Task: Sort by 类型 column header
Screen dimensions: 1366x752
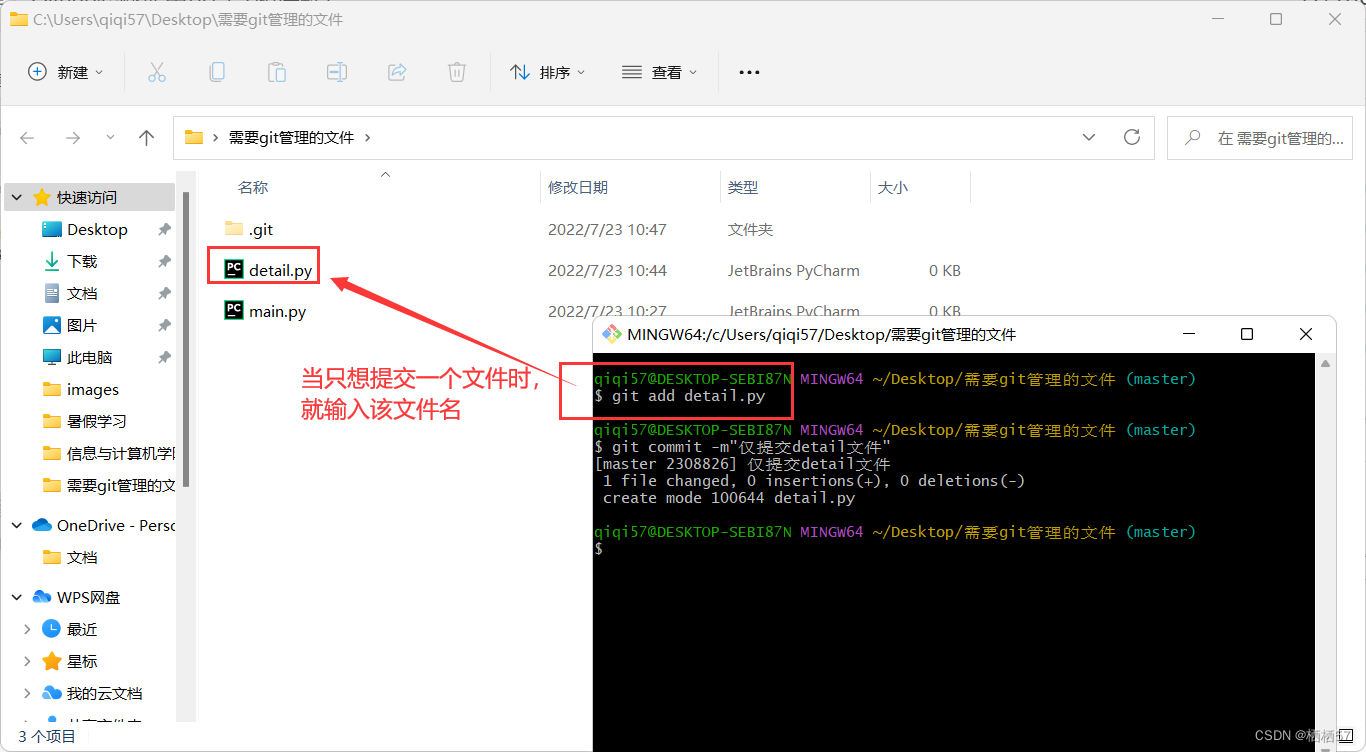Action: pos(743,187)
